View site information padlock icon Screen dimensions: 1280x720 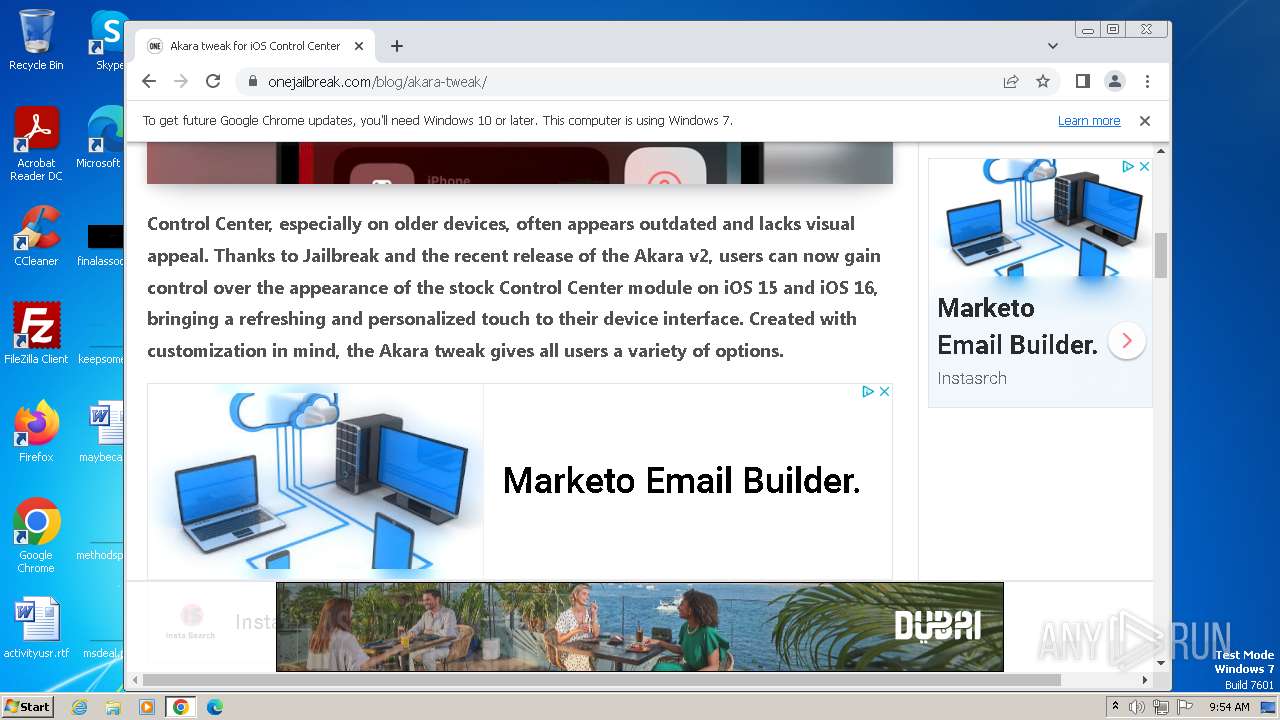[x=252, y=82]
